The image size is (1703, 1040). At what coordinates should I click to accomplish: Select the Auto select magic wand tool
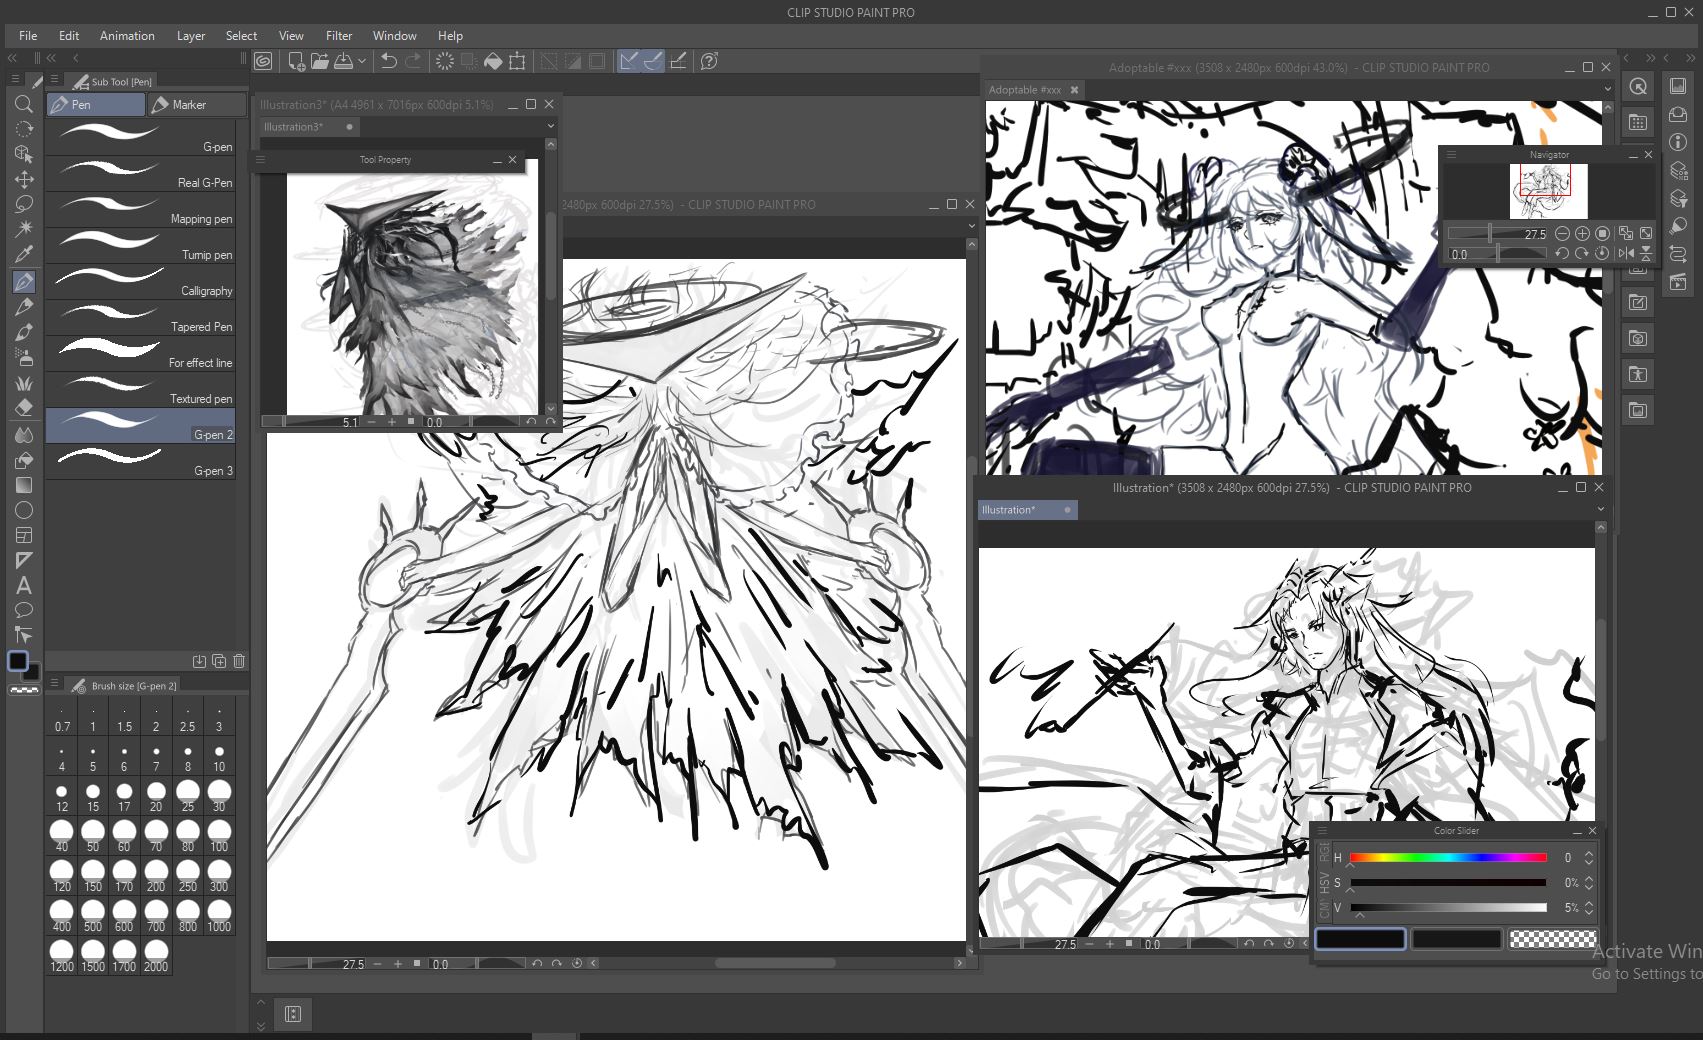click(24, 229)
